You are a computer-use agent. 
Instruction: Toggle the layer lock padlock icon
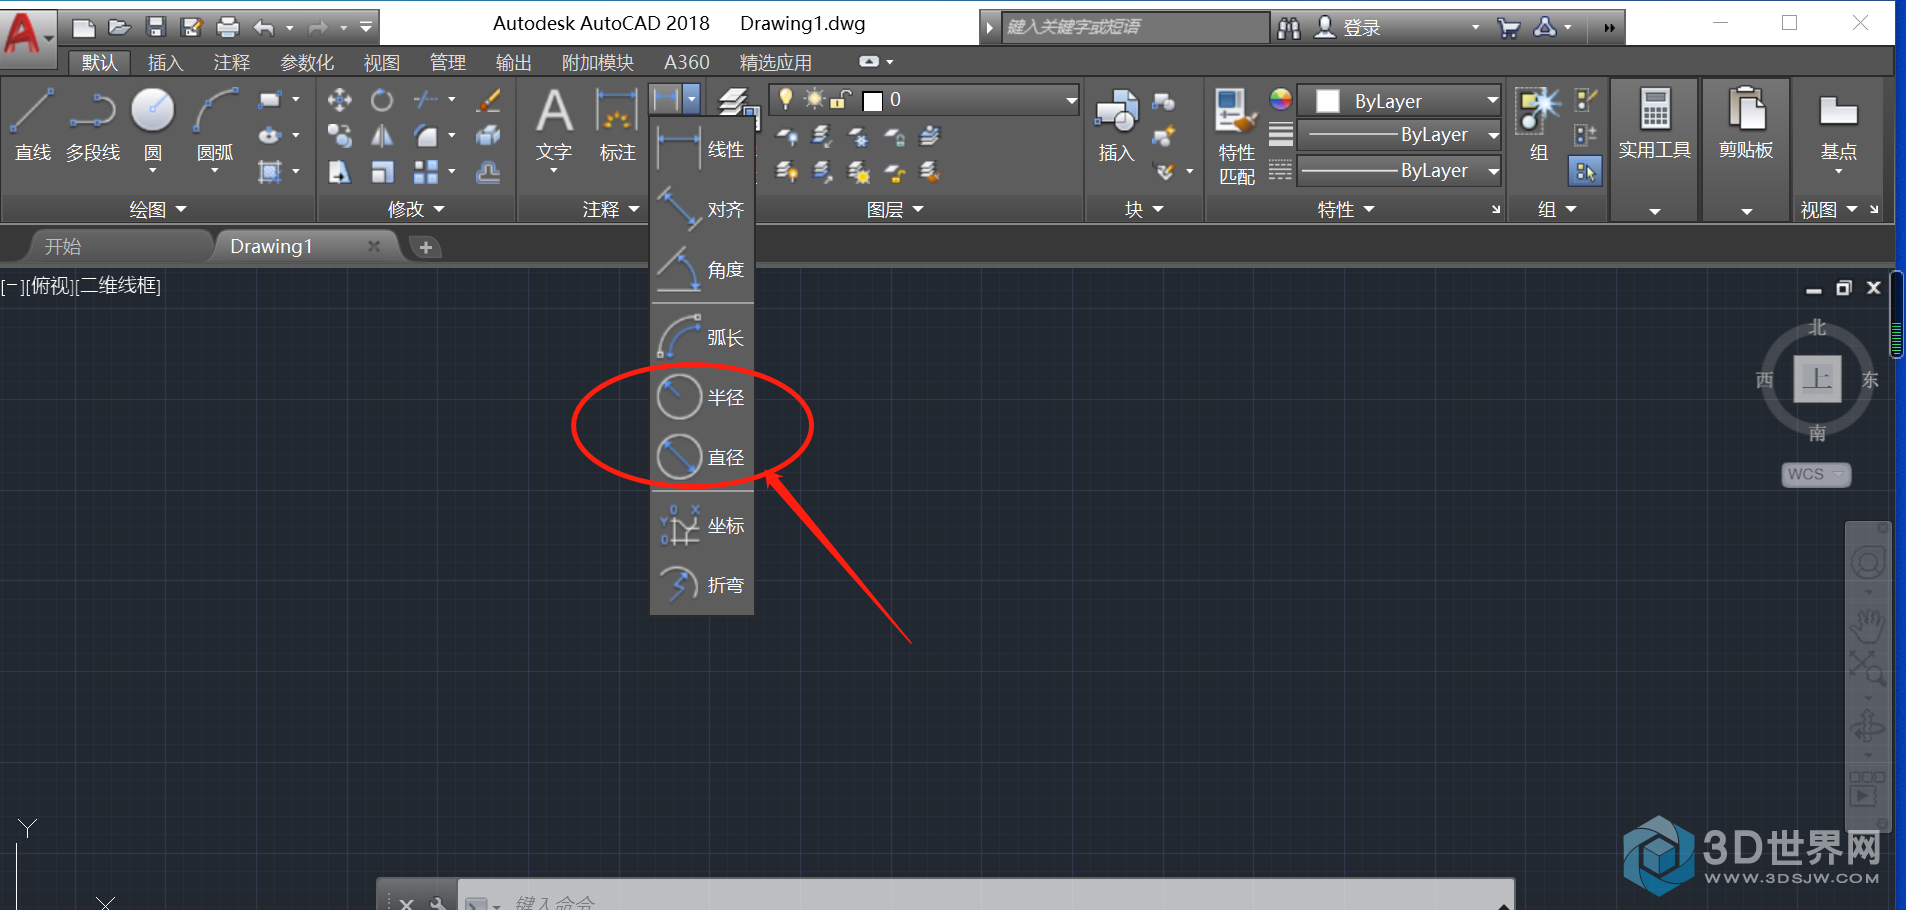pyautogui.click(x=842, y=99)
